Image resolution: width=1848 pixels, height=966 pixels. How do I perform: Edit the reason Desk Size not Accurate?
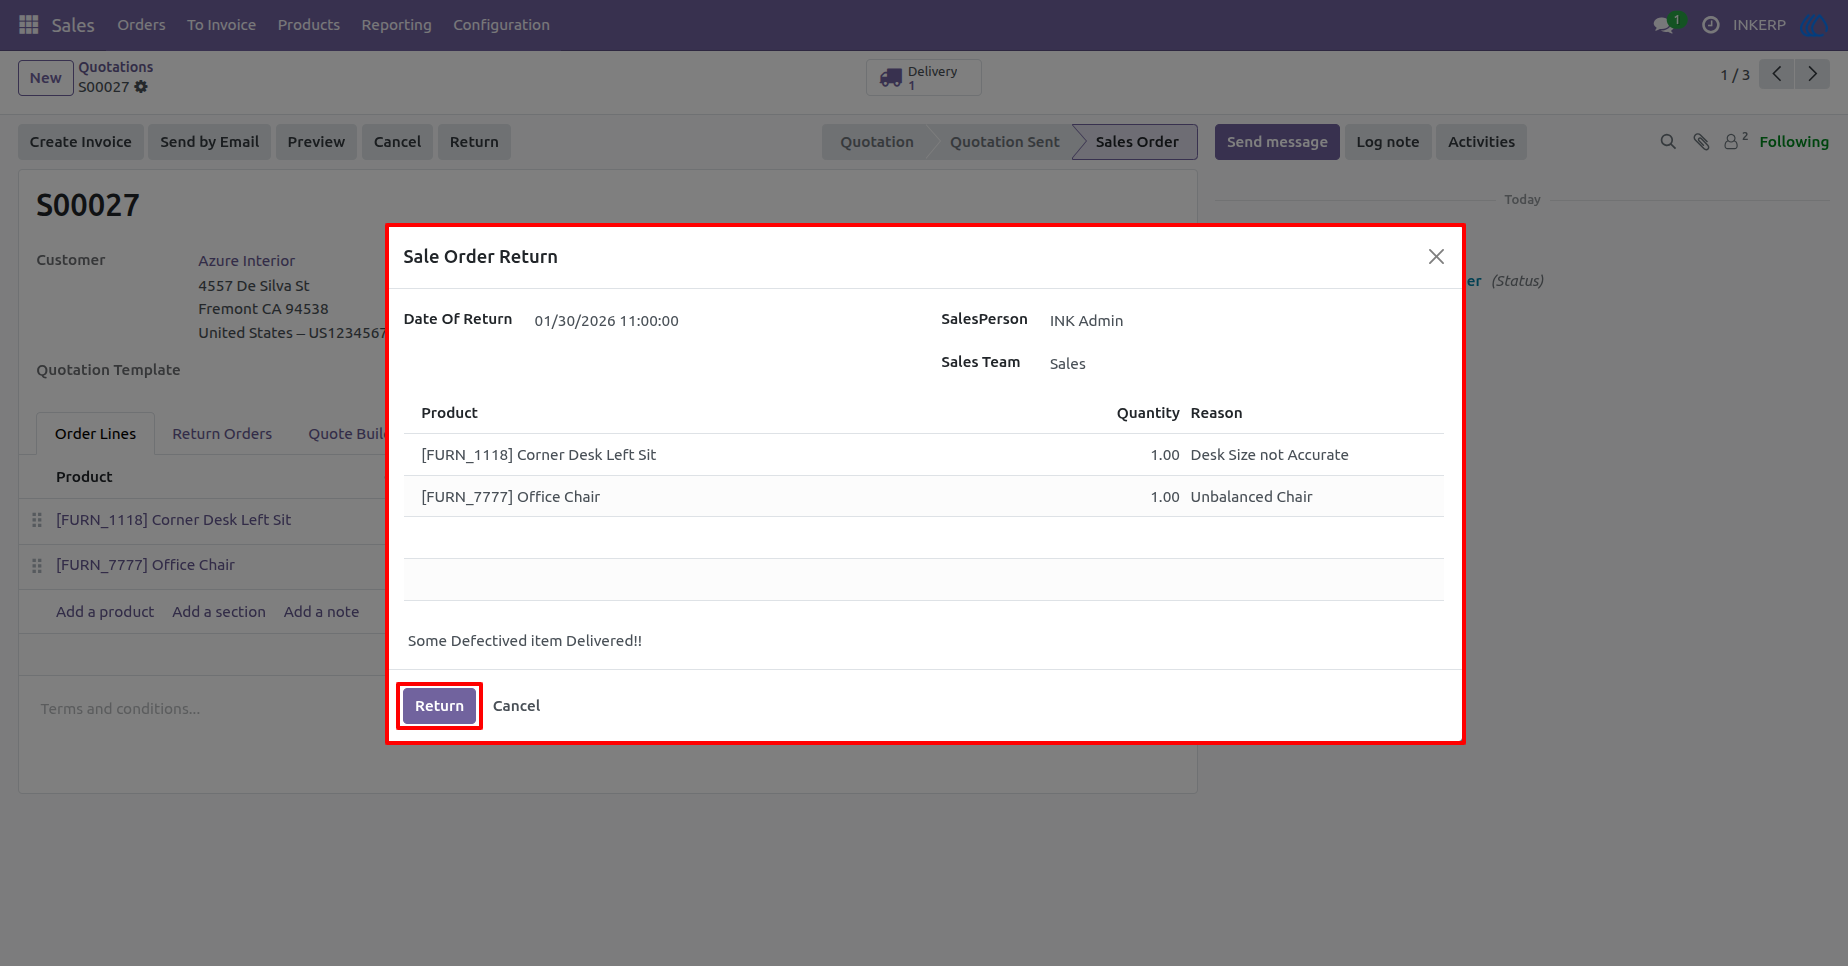[1269, 455]
